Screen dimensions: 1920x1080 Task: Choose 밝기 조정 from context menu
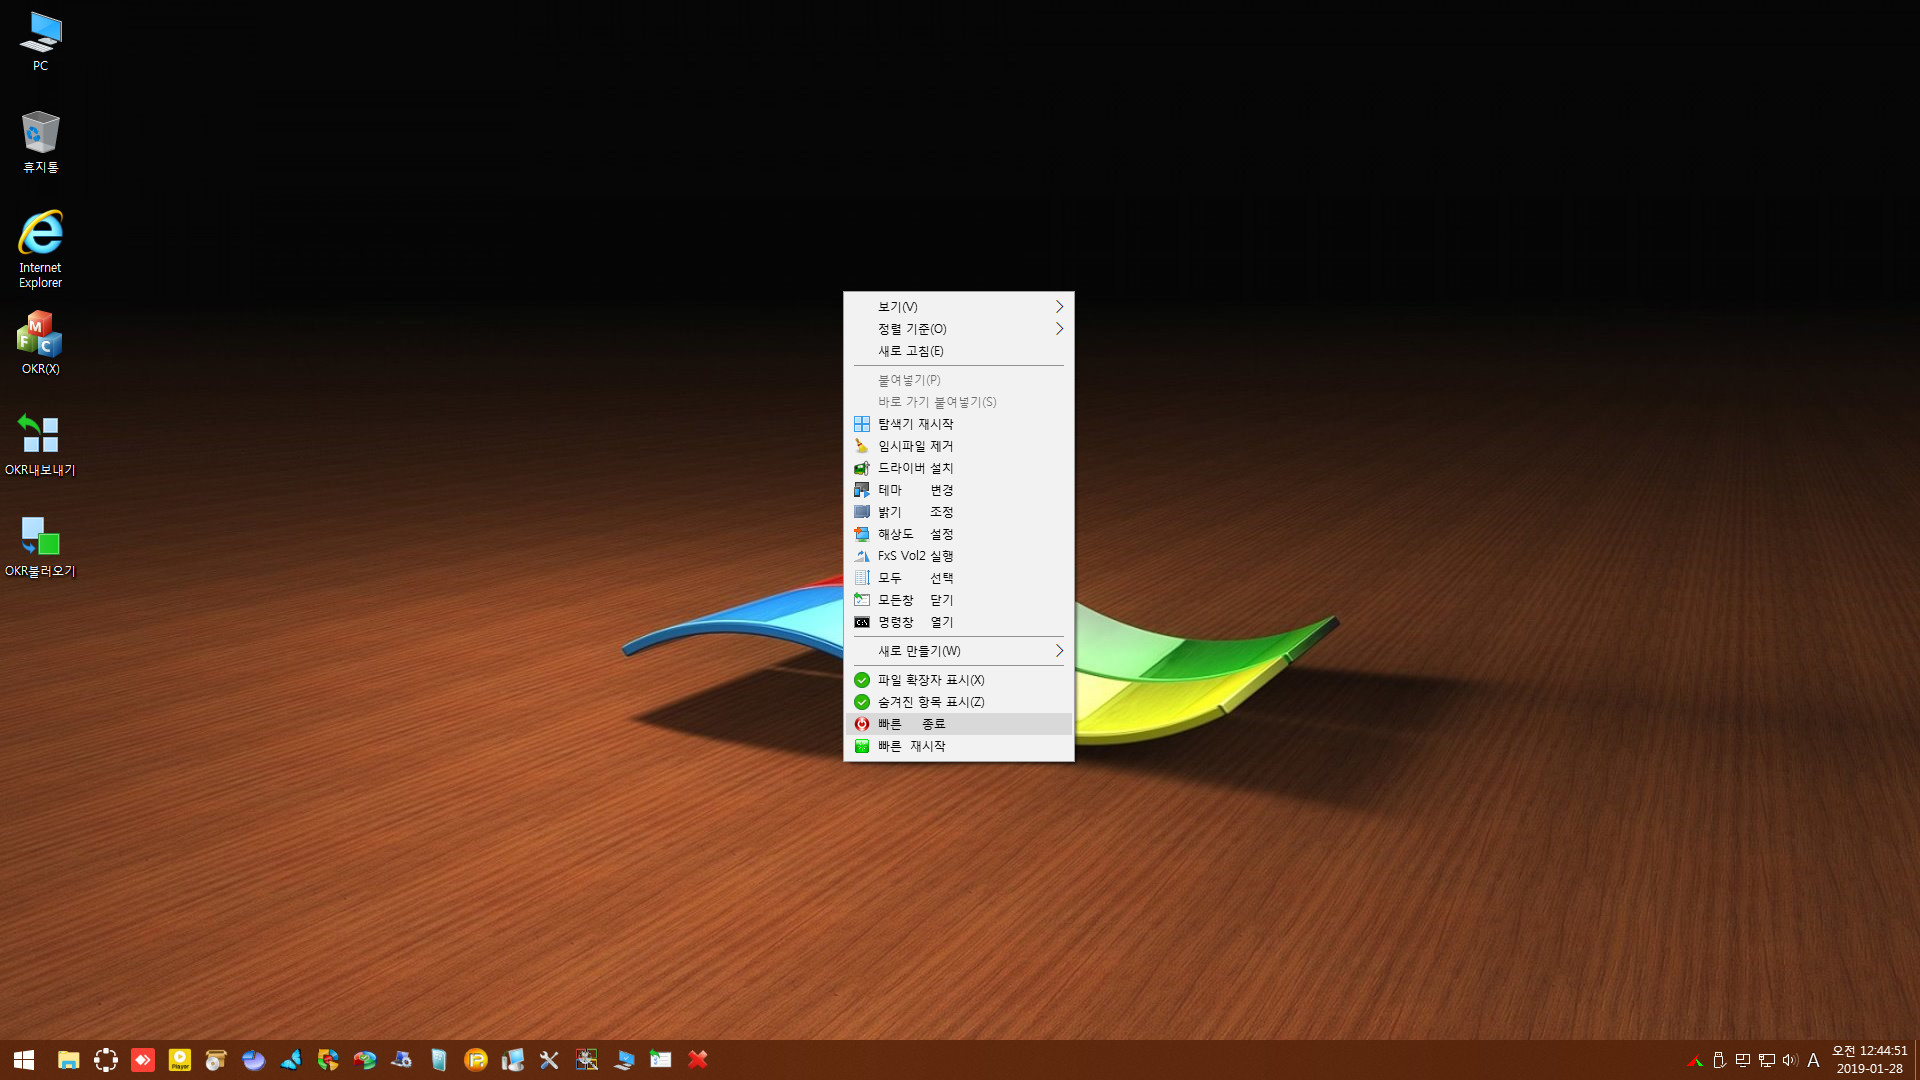[x=958, y=512]
